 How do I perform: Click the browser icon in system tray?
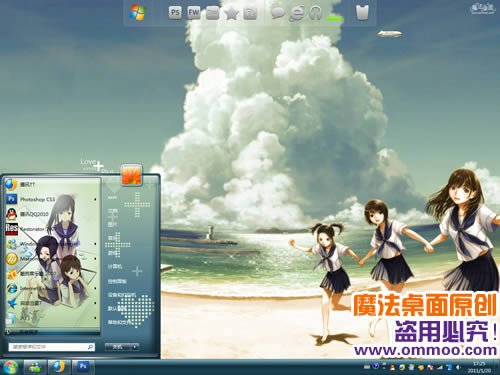click(x=402, y=367)
